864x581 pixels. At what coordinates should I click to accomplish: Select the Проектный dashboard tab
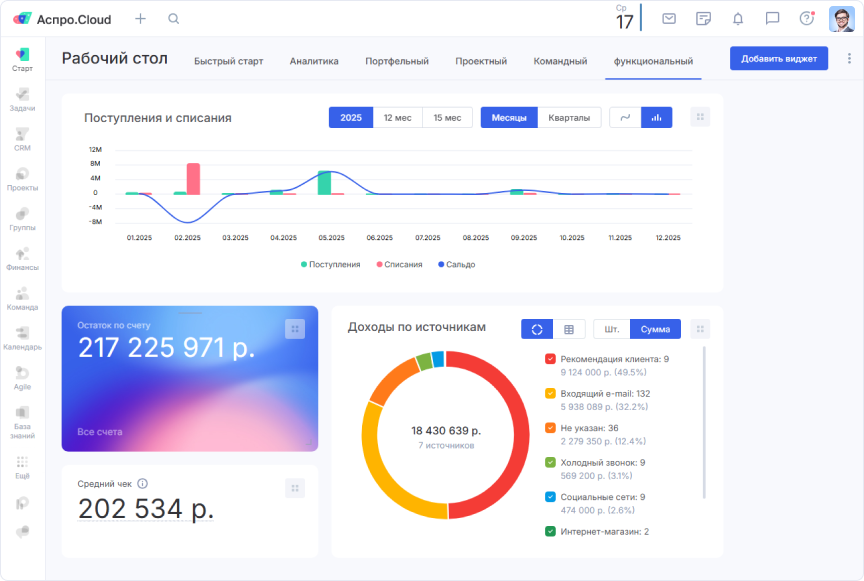click(x=481, y=60)
